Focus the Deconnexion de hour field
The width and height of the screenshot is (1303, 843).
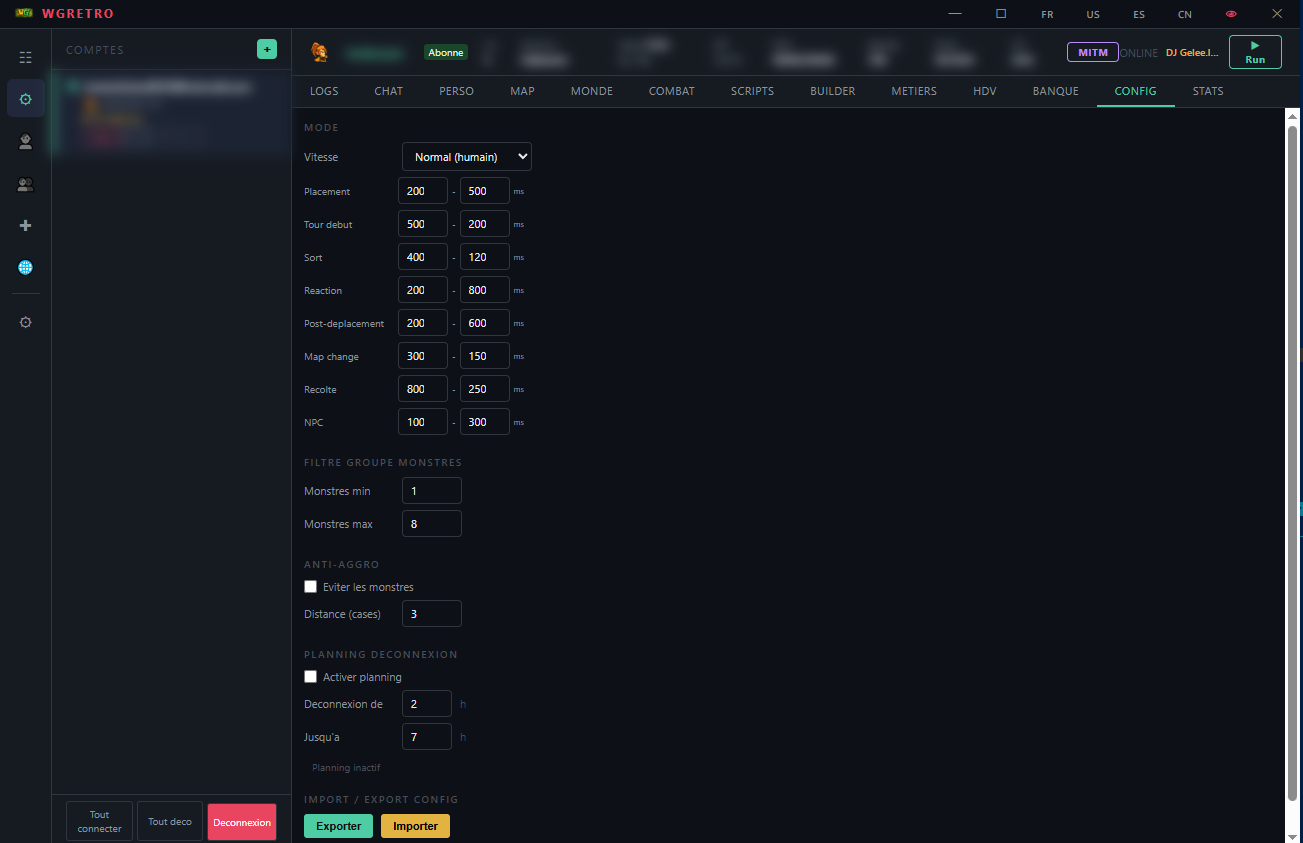click(427, 704)
